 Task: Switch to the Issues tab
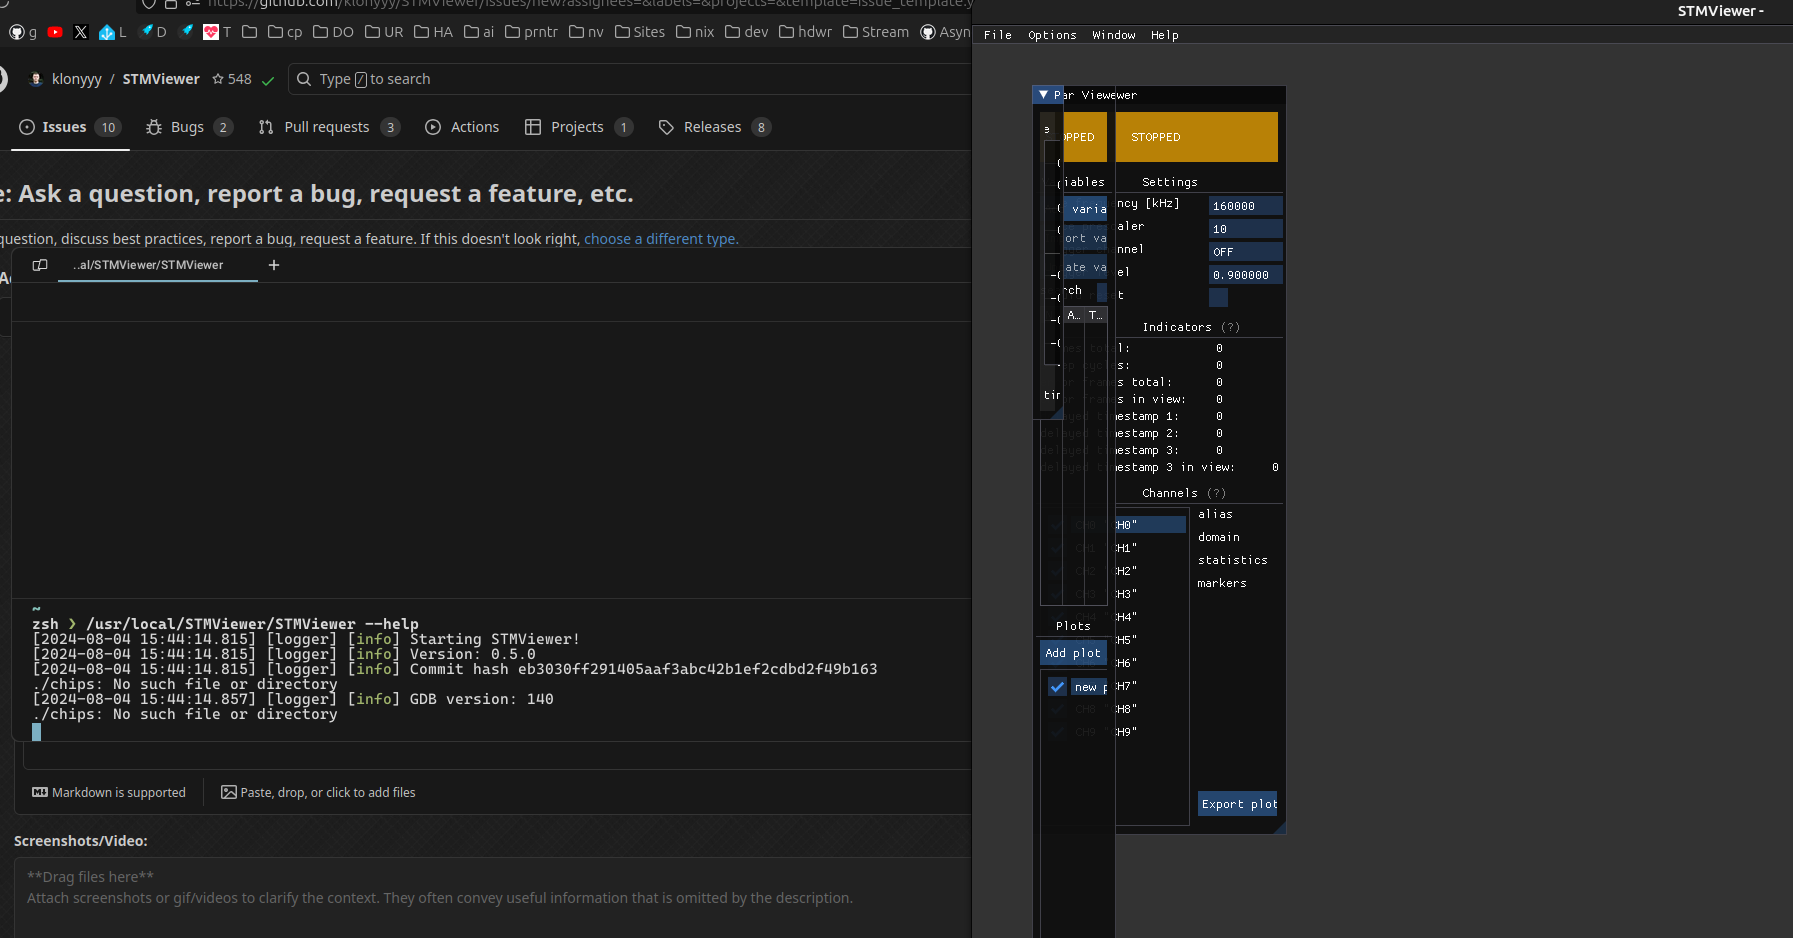(65, 127)
